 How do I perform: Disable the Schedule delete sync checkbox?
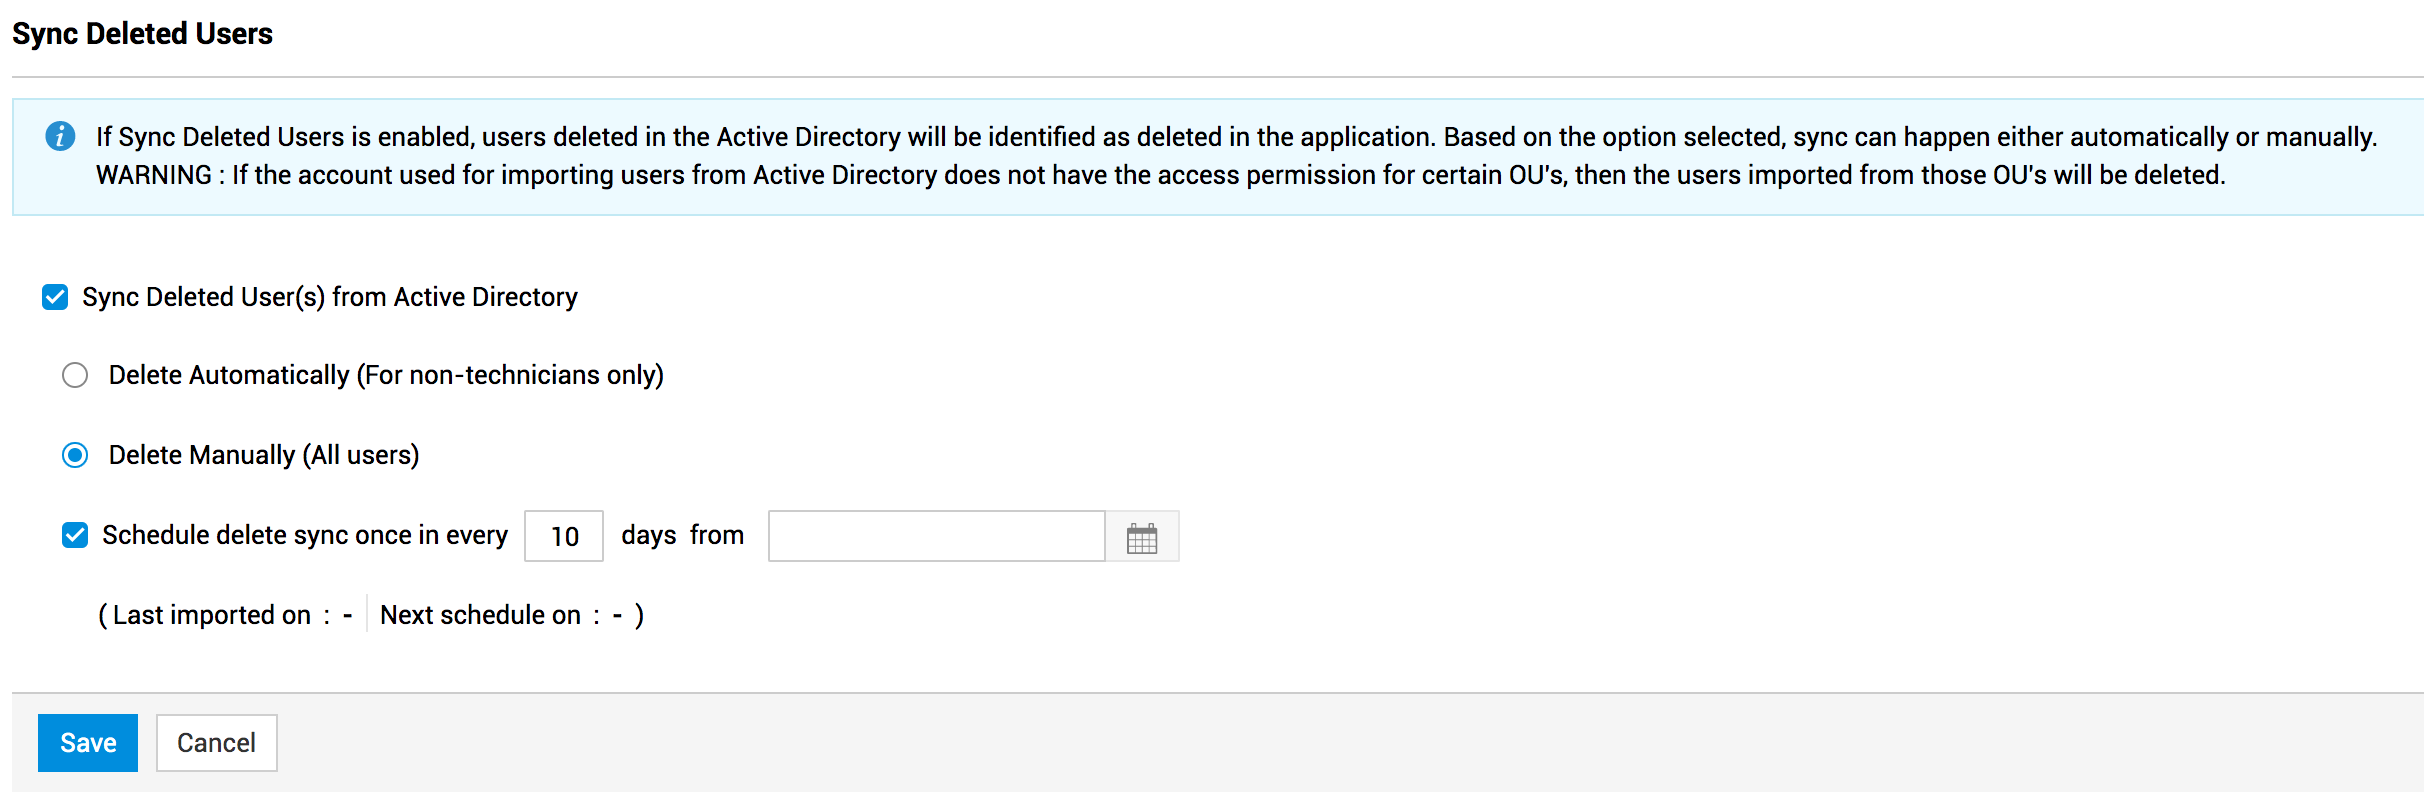[75, 535]
